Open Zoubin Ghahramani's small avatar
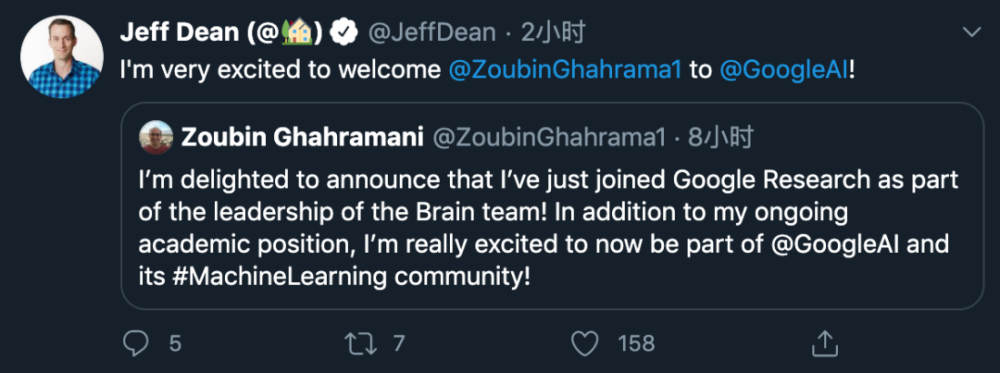Image resolution: width=1000 pixels, height=373 pixels. 156,137
